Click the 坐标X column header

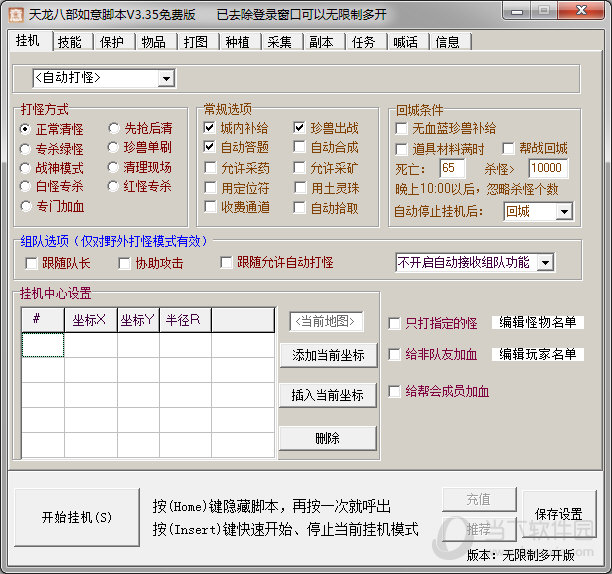point(91,320)
